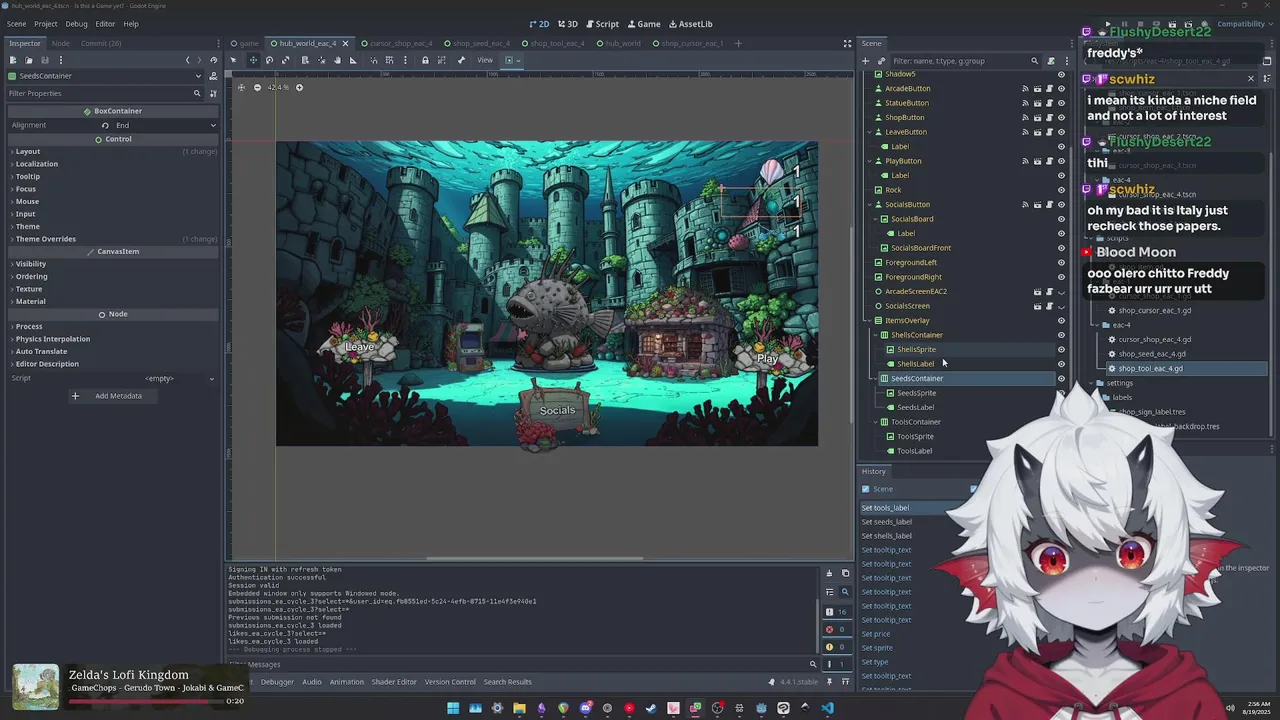Activate the Rotate Mode tool
Image resolution: width=1280 pixels, height=720 pixels.
click(269, 60)
